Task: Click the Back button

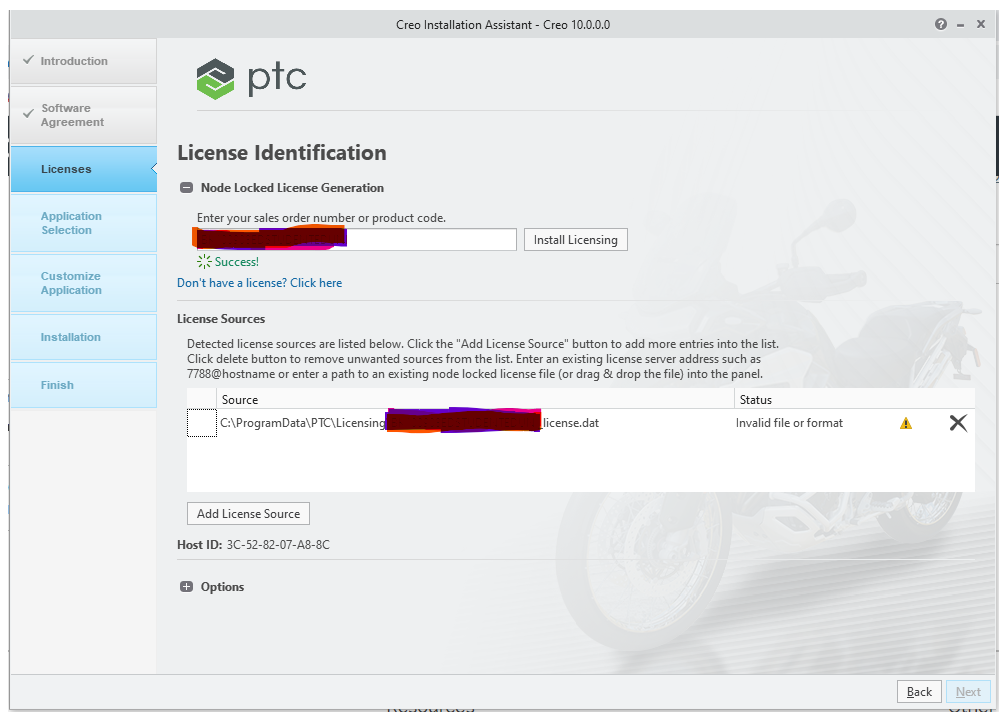Action: click(x=917, y=691)
